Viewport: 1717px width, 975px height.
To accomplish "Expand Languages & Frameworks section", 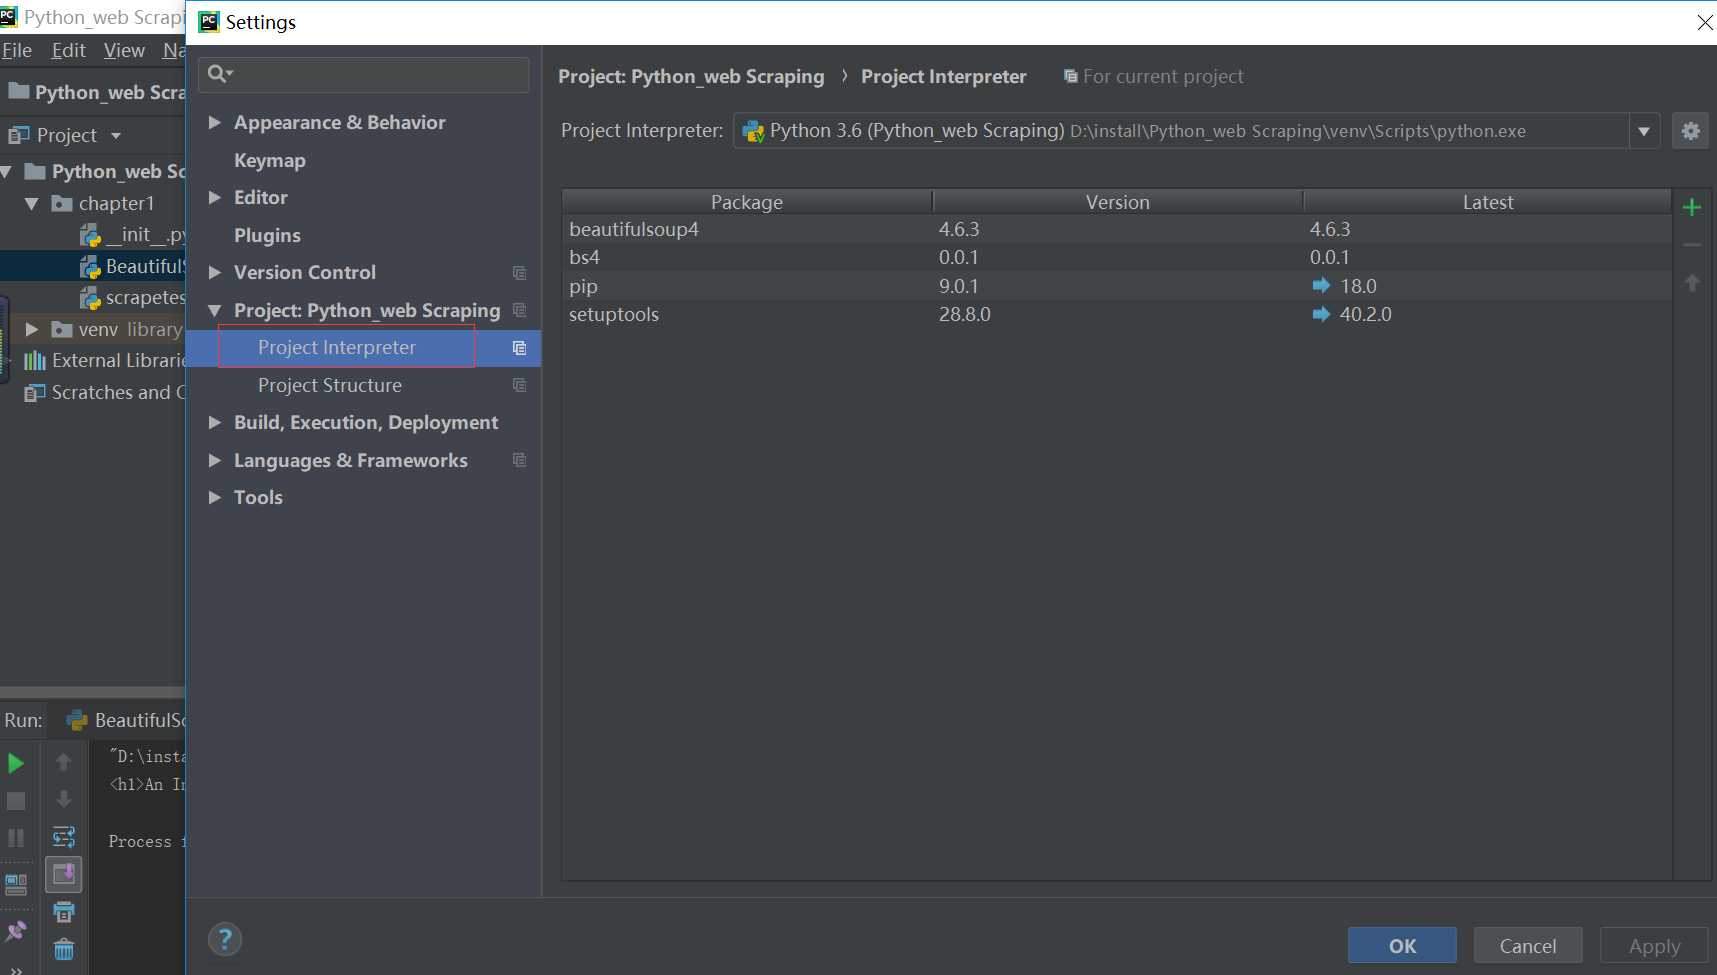I will pyautogui.click(x=214, y=460).
